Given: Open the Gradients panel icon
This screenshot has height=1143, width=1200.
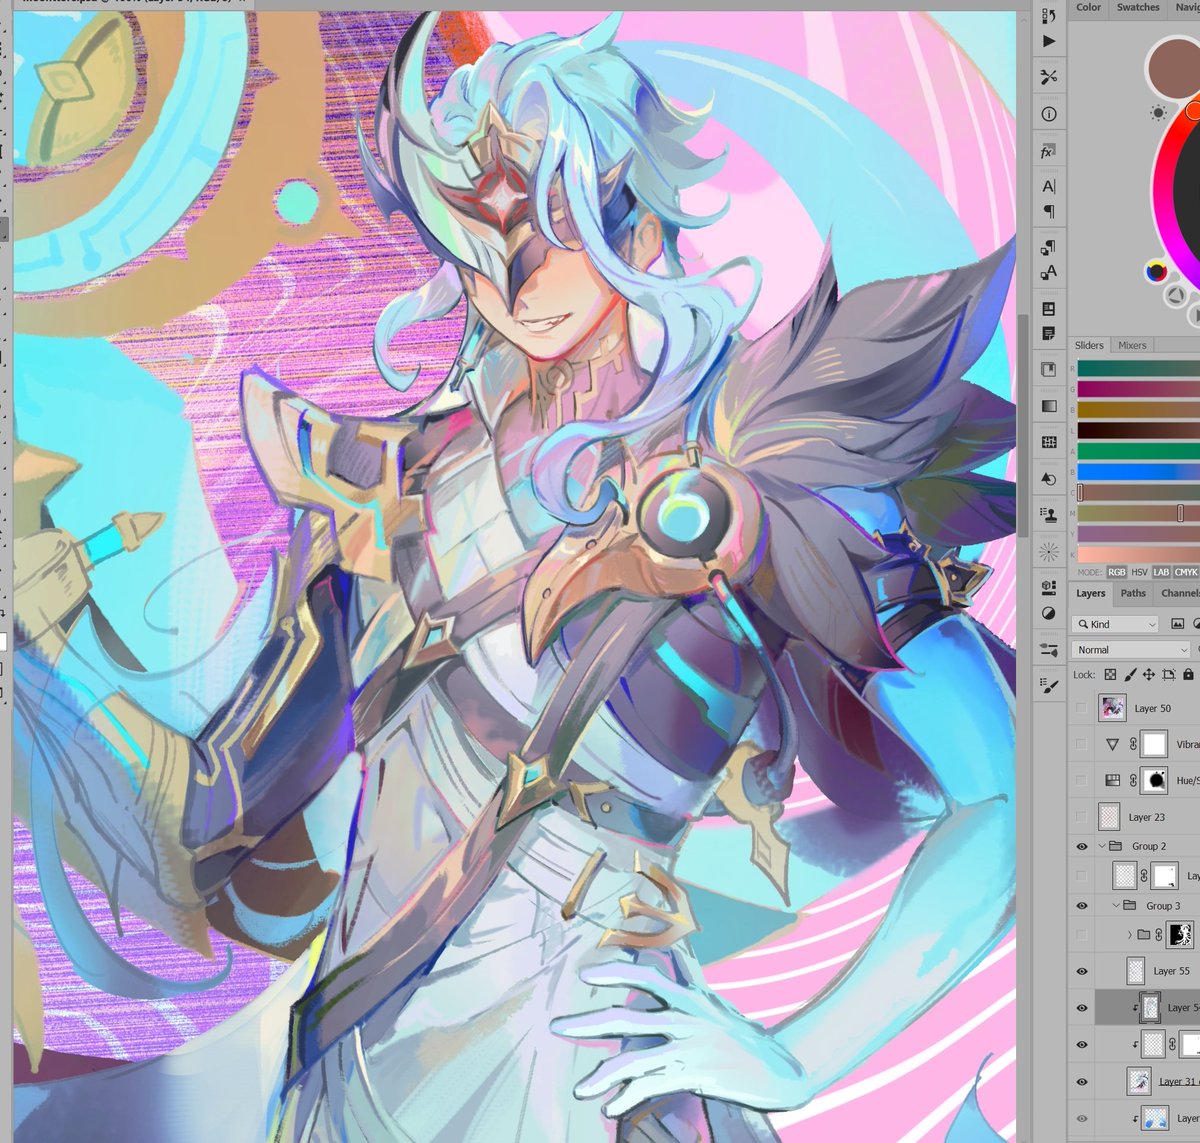Looking at the screenshot, I should tap(1049, 406).
